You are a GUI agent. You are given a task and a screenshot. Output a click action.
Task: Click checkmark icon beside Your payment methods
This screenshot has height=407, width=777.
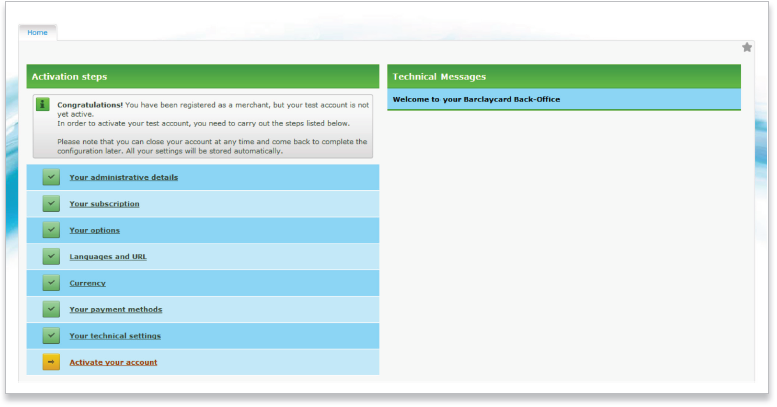[x=51, y=309]
